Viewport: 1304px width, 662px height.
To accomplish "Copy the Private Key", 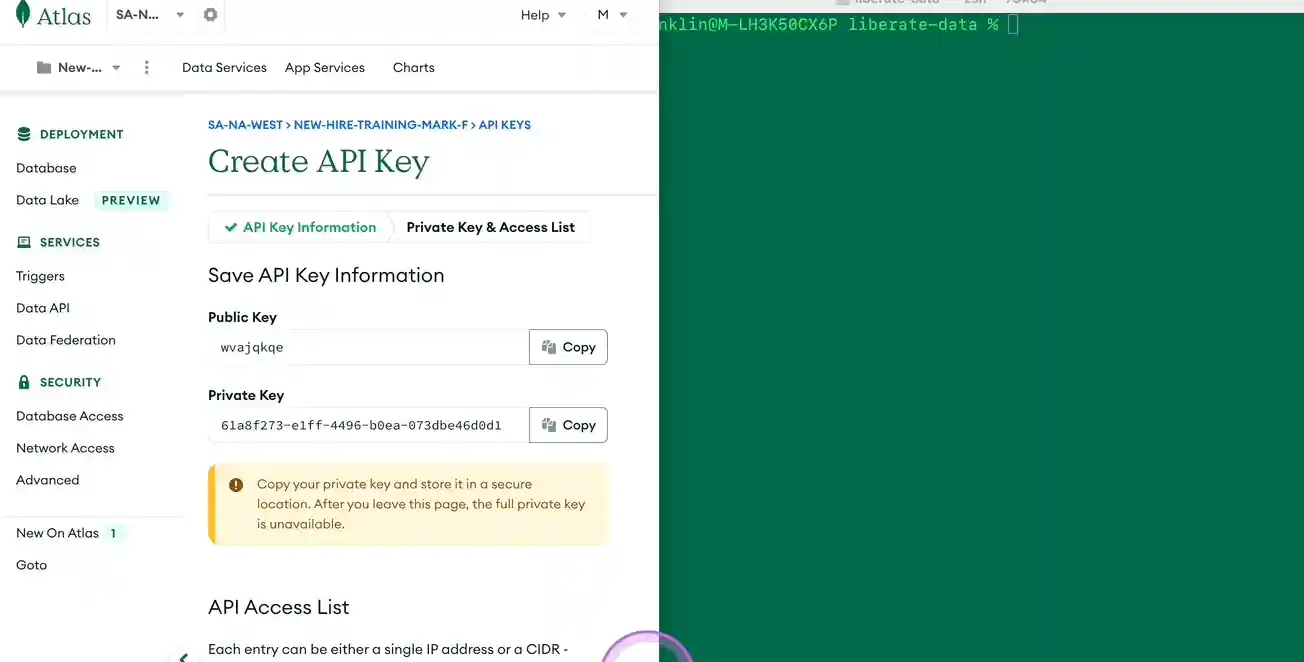I will [x=568, y=425].
